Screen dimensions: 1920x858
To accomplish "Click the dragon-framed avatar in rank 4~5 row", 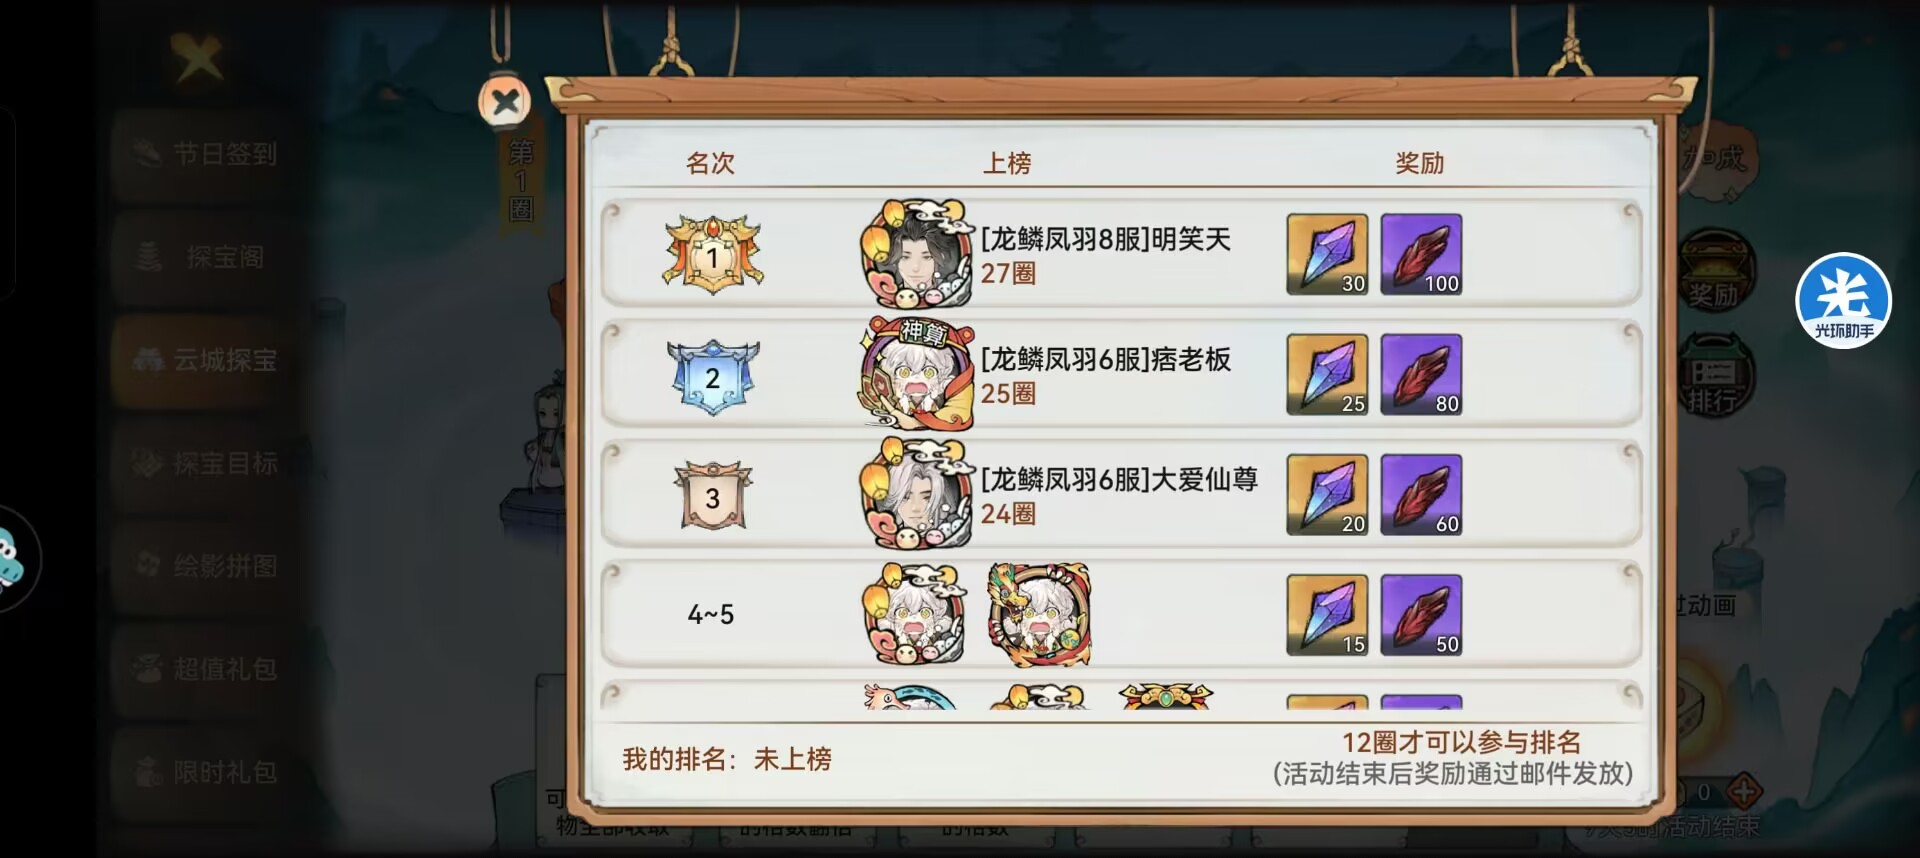I will (1039, 614).
